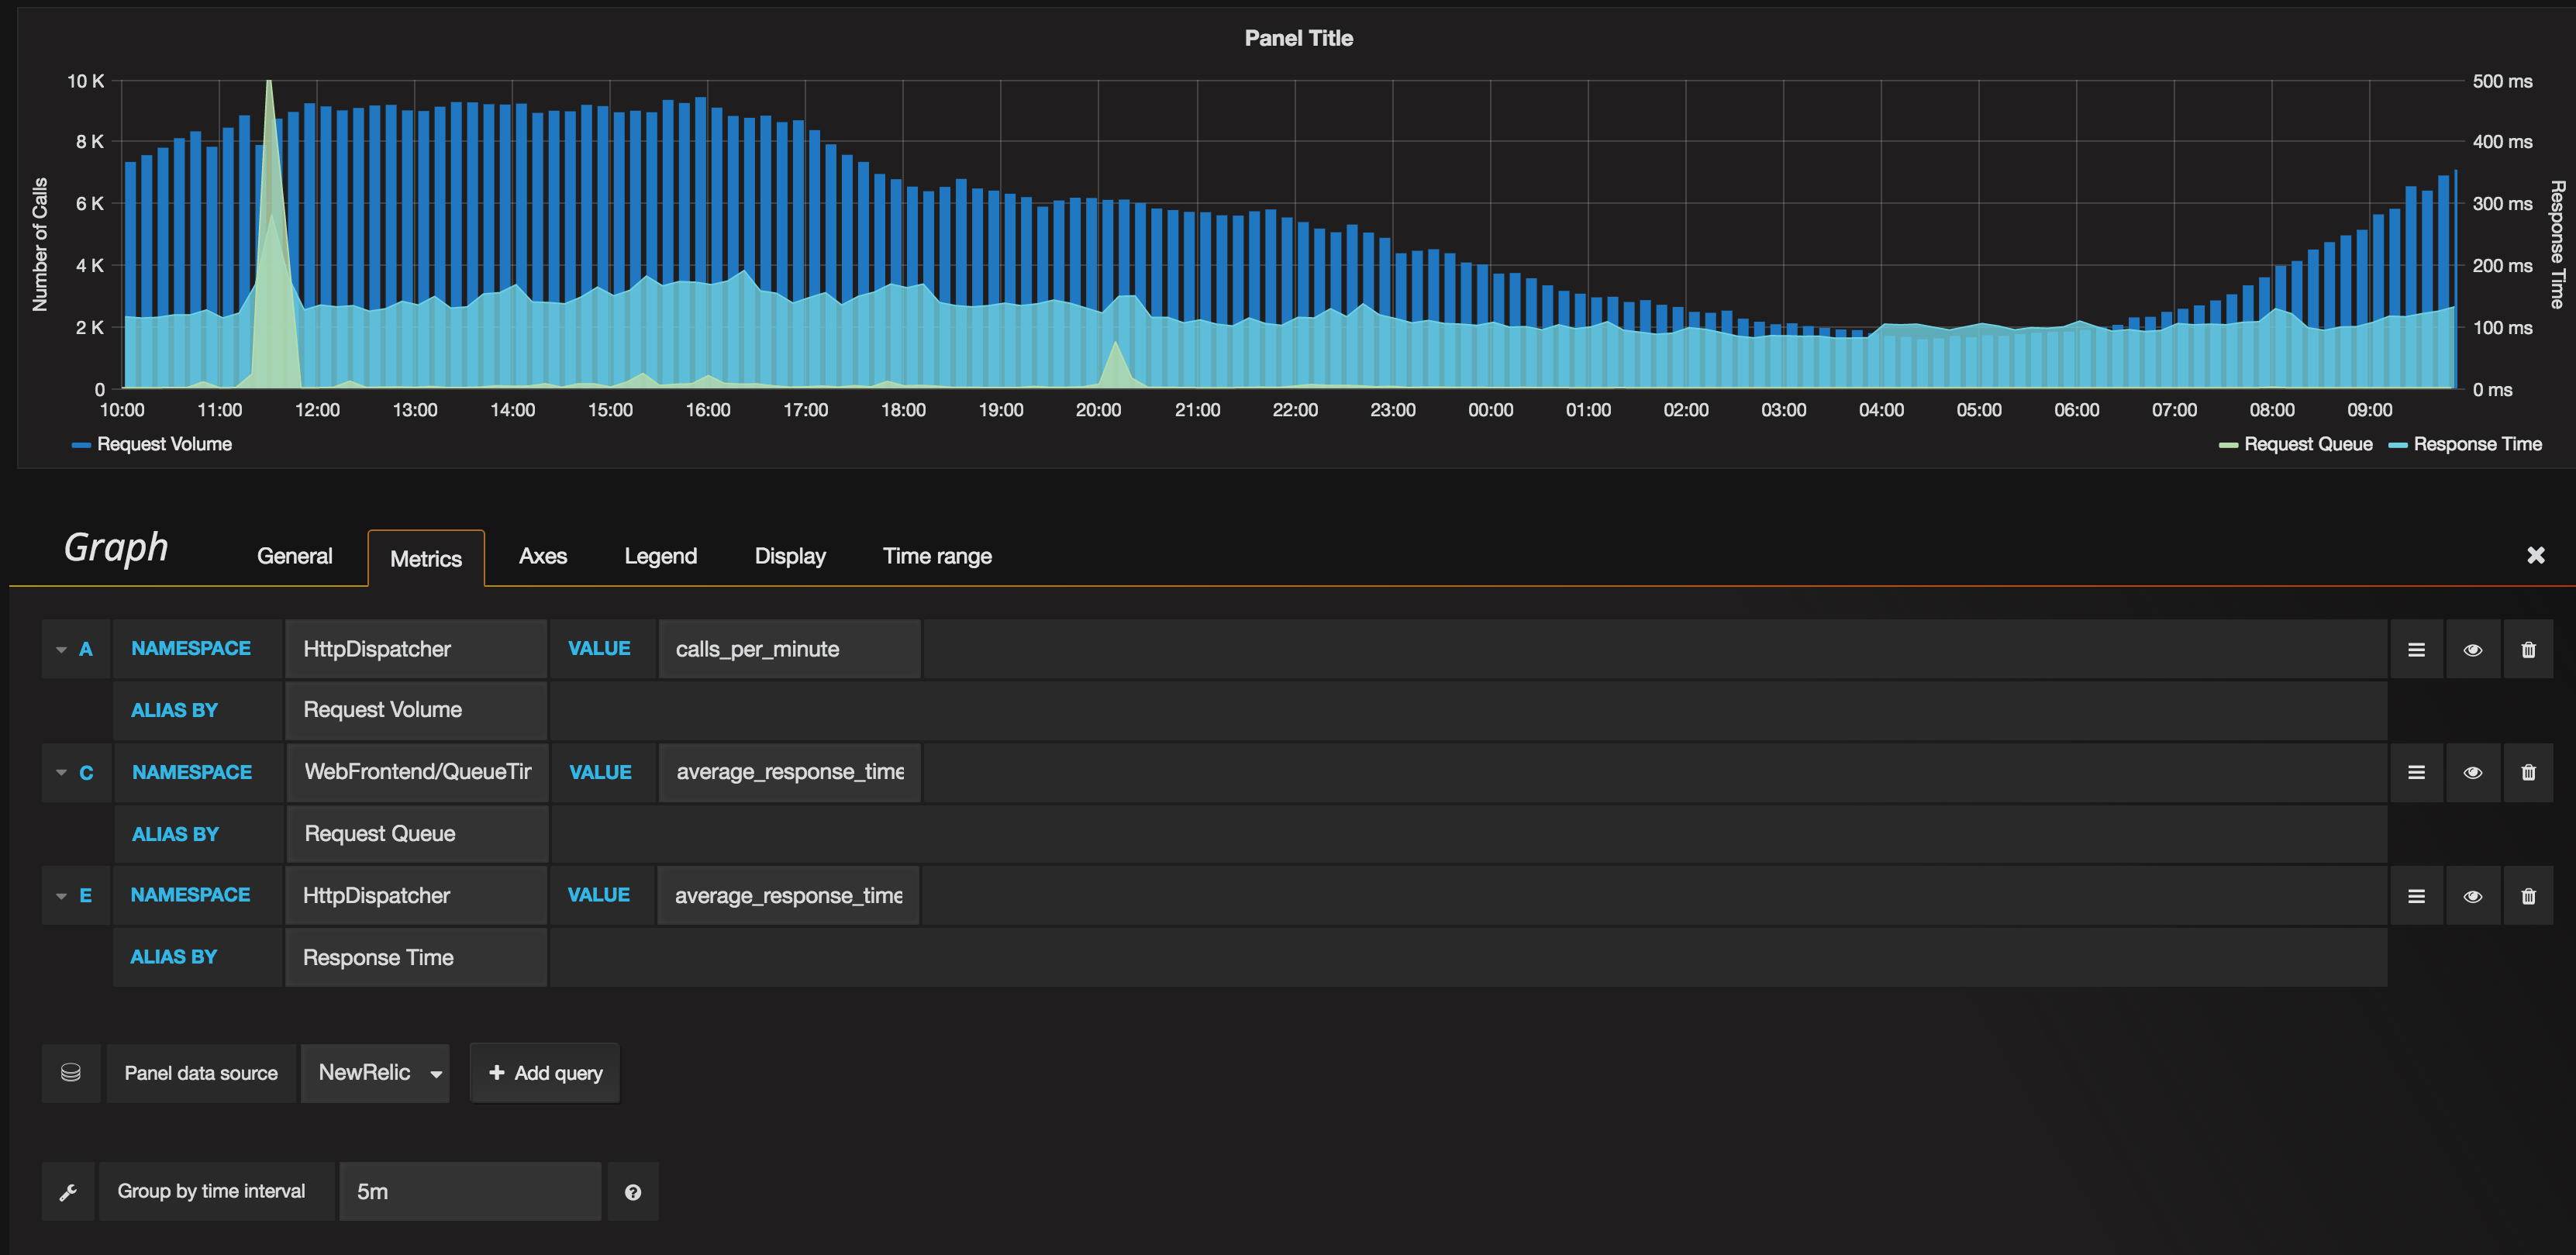Toggle Response Time series in the legend
This screenshot has width=2576, height=1255.
pyautogui.click(x=2477, y=444)
